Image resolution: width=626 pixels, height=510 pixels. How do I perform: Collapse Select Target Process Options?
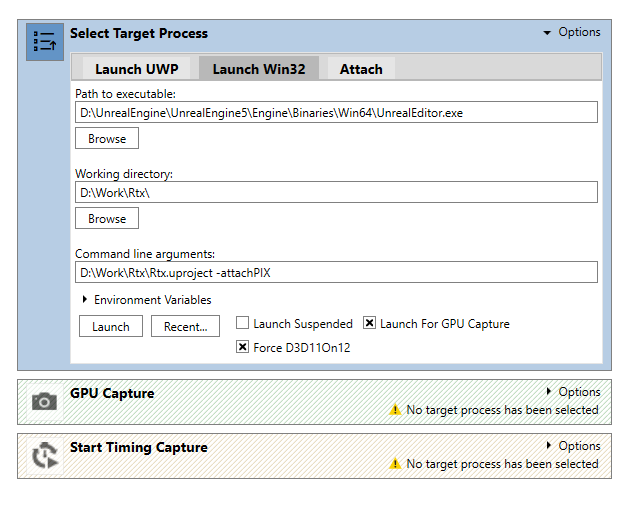[571, 32]
